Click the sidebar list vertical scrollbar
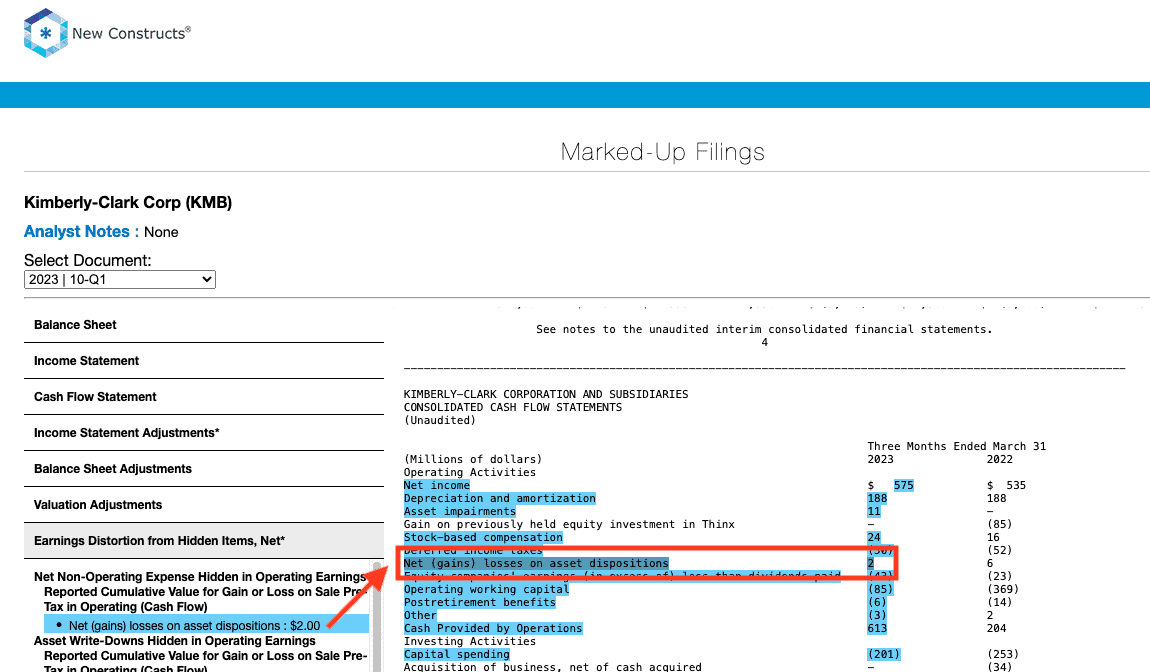The width and height of the screenshot is (1150, 672). (378, 617)
